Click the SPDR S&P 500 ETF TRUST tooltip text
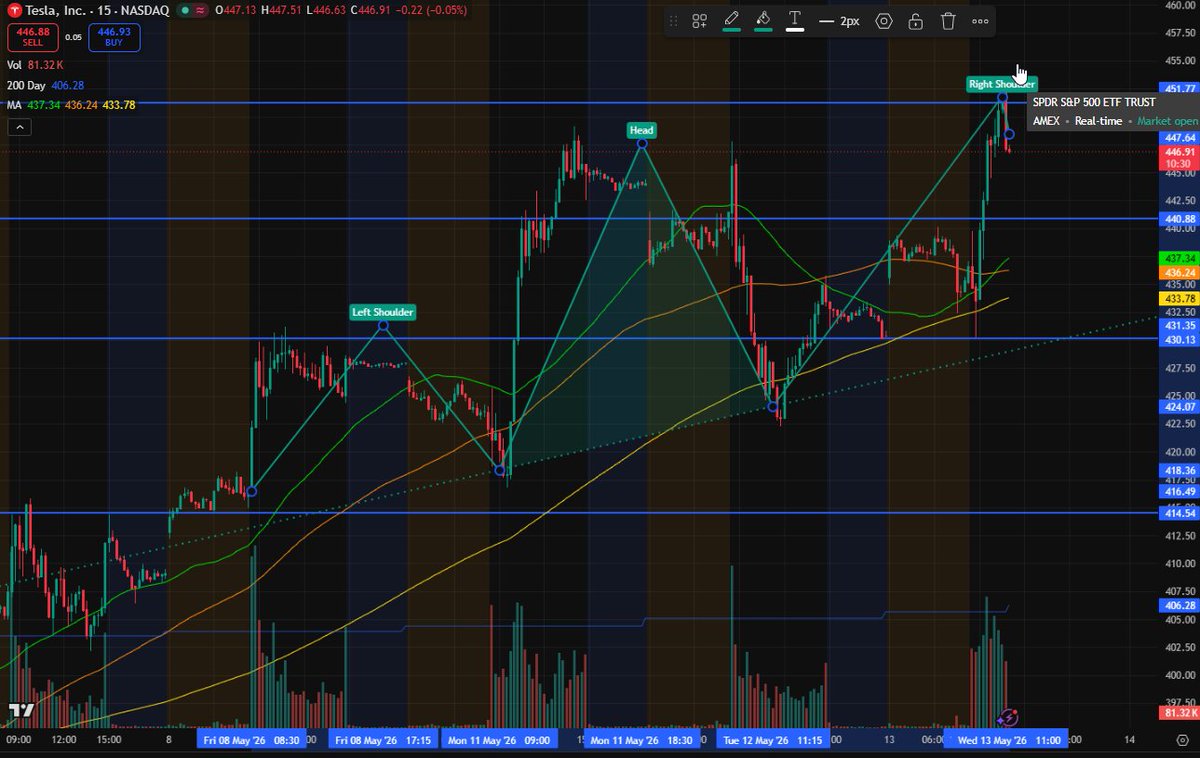This screenshot has width=1200, height=758. (1094, 102)
